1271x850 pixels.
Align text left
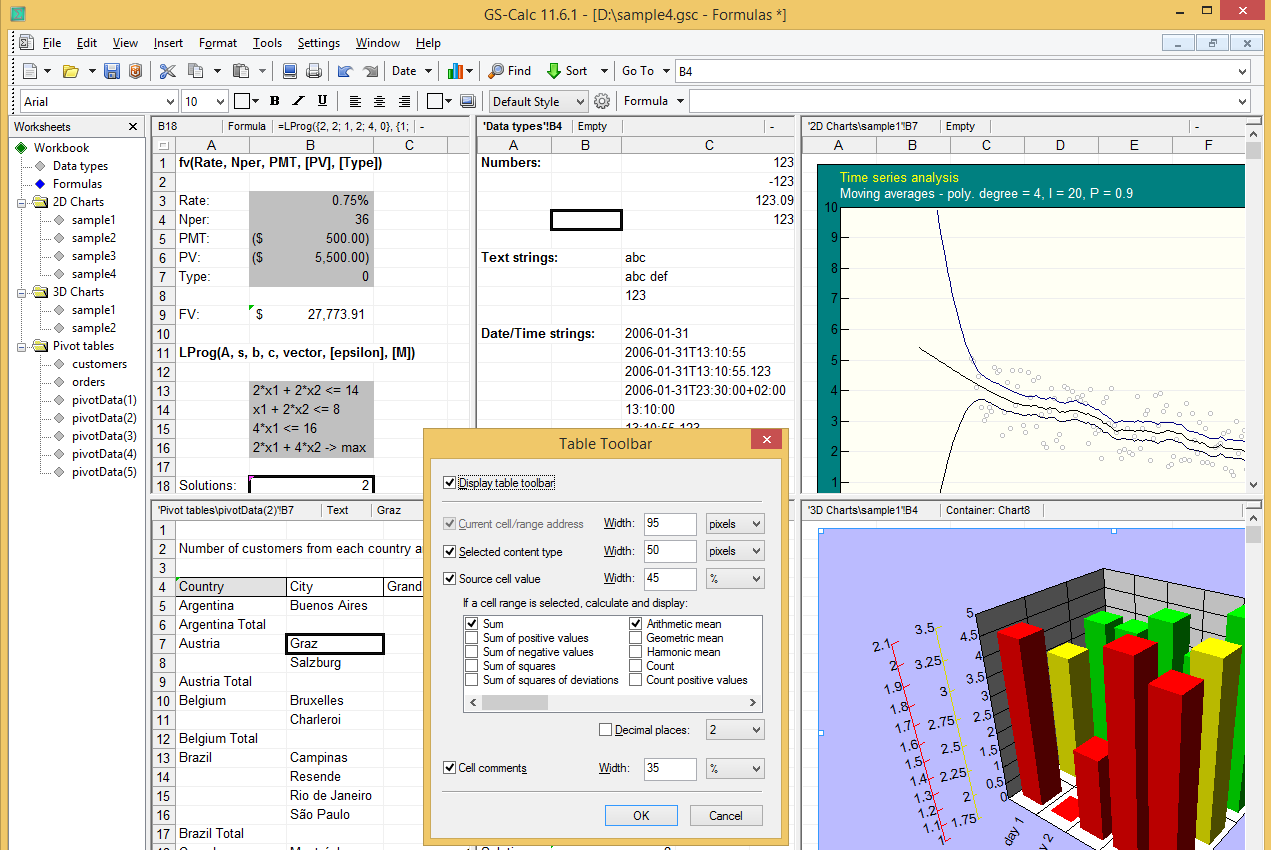[x=355, y=101]
